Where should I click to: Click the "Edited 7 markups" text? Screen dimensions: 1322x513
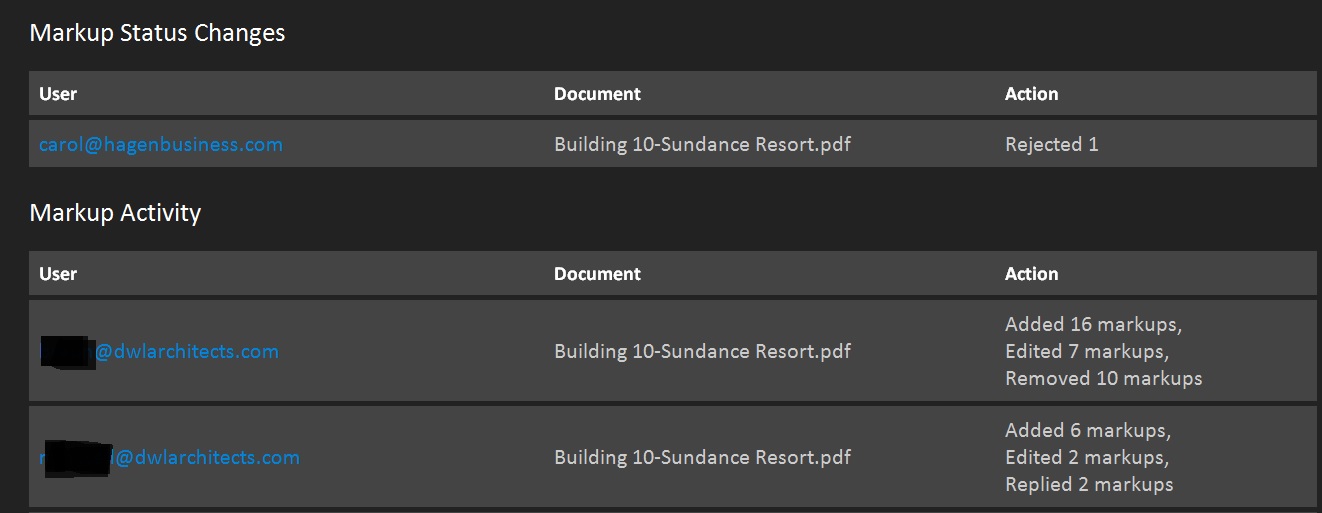pyautogui.click(x=1086, y=352)
